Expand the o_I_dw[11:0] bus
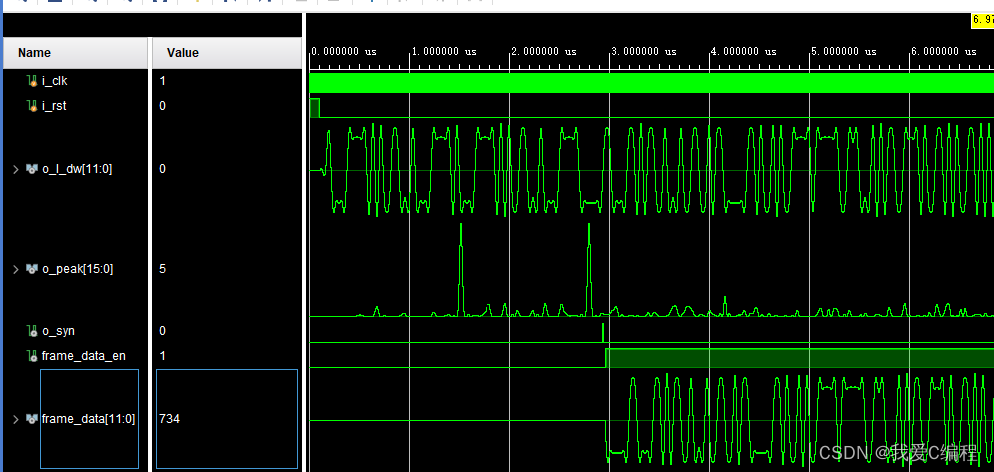 pos(15,169)
